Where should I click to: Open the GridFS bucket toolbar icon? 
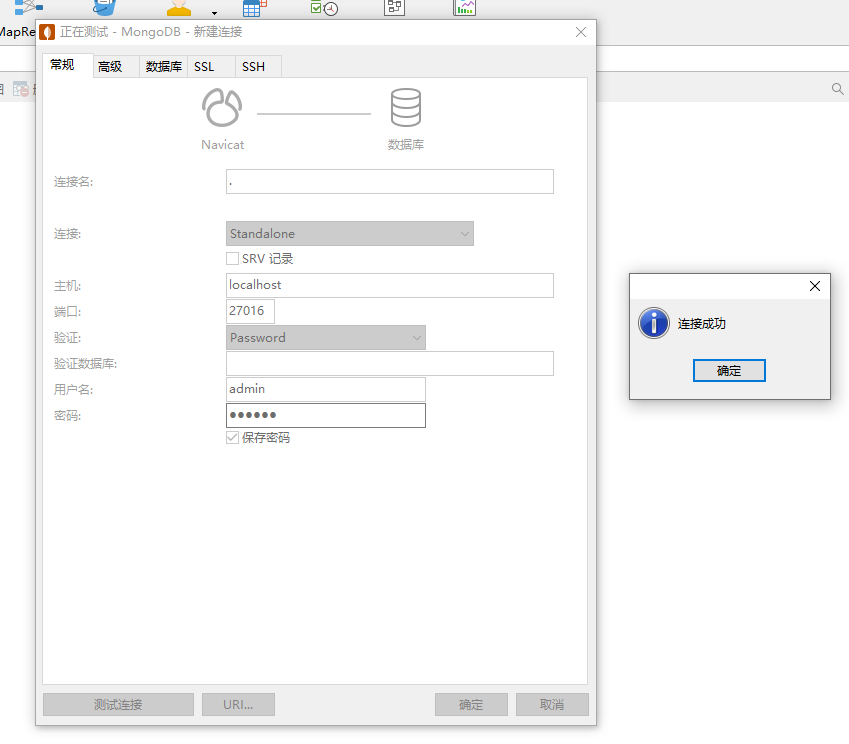tap(105, 8)
